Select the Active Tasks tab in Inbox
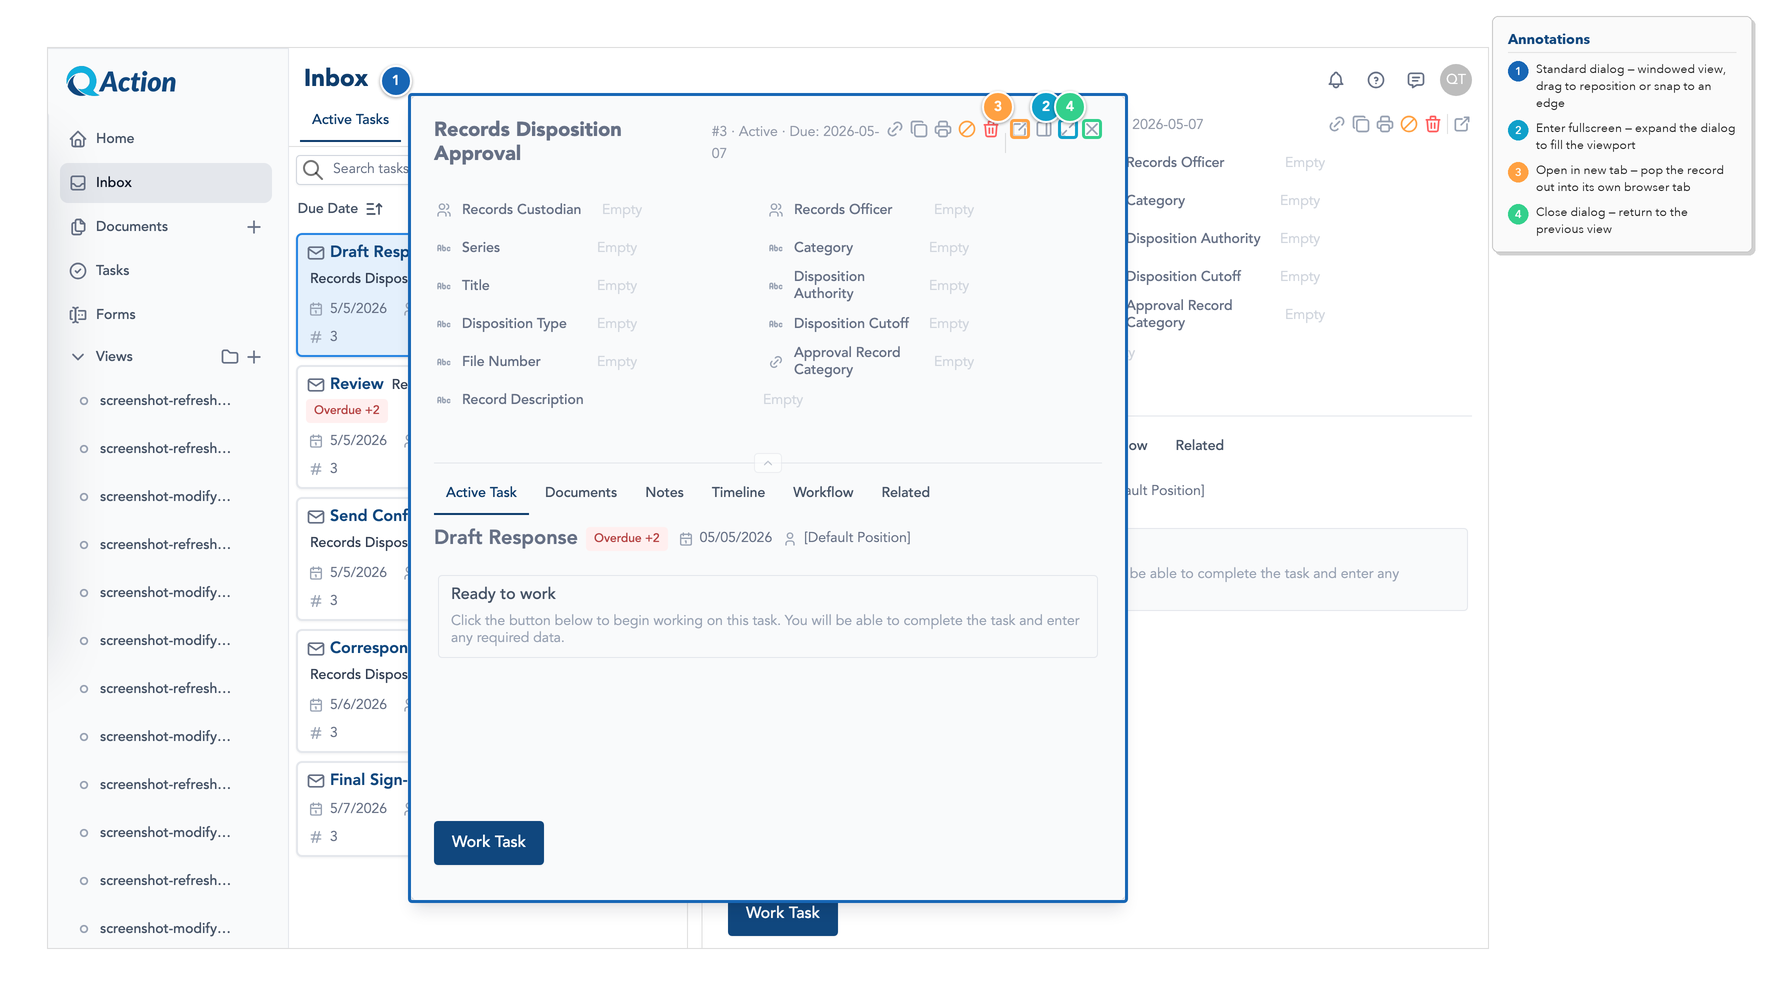 point(350,120)
